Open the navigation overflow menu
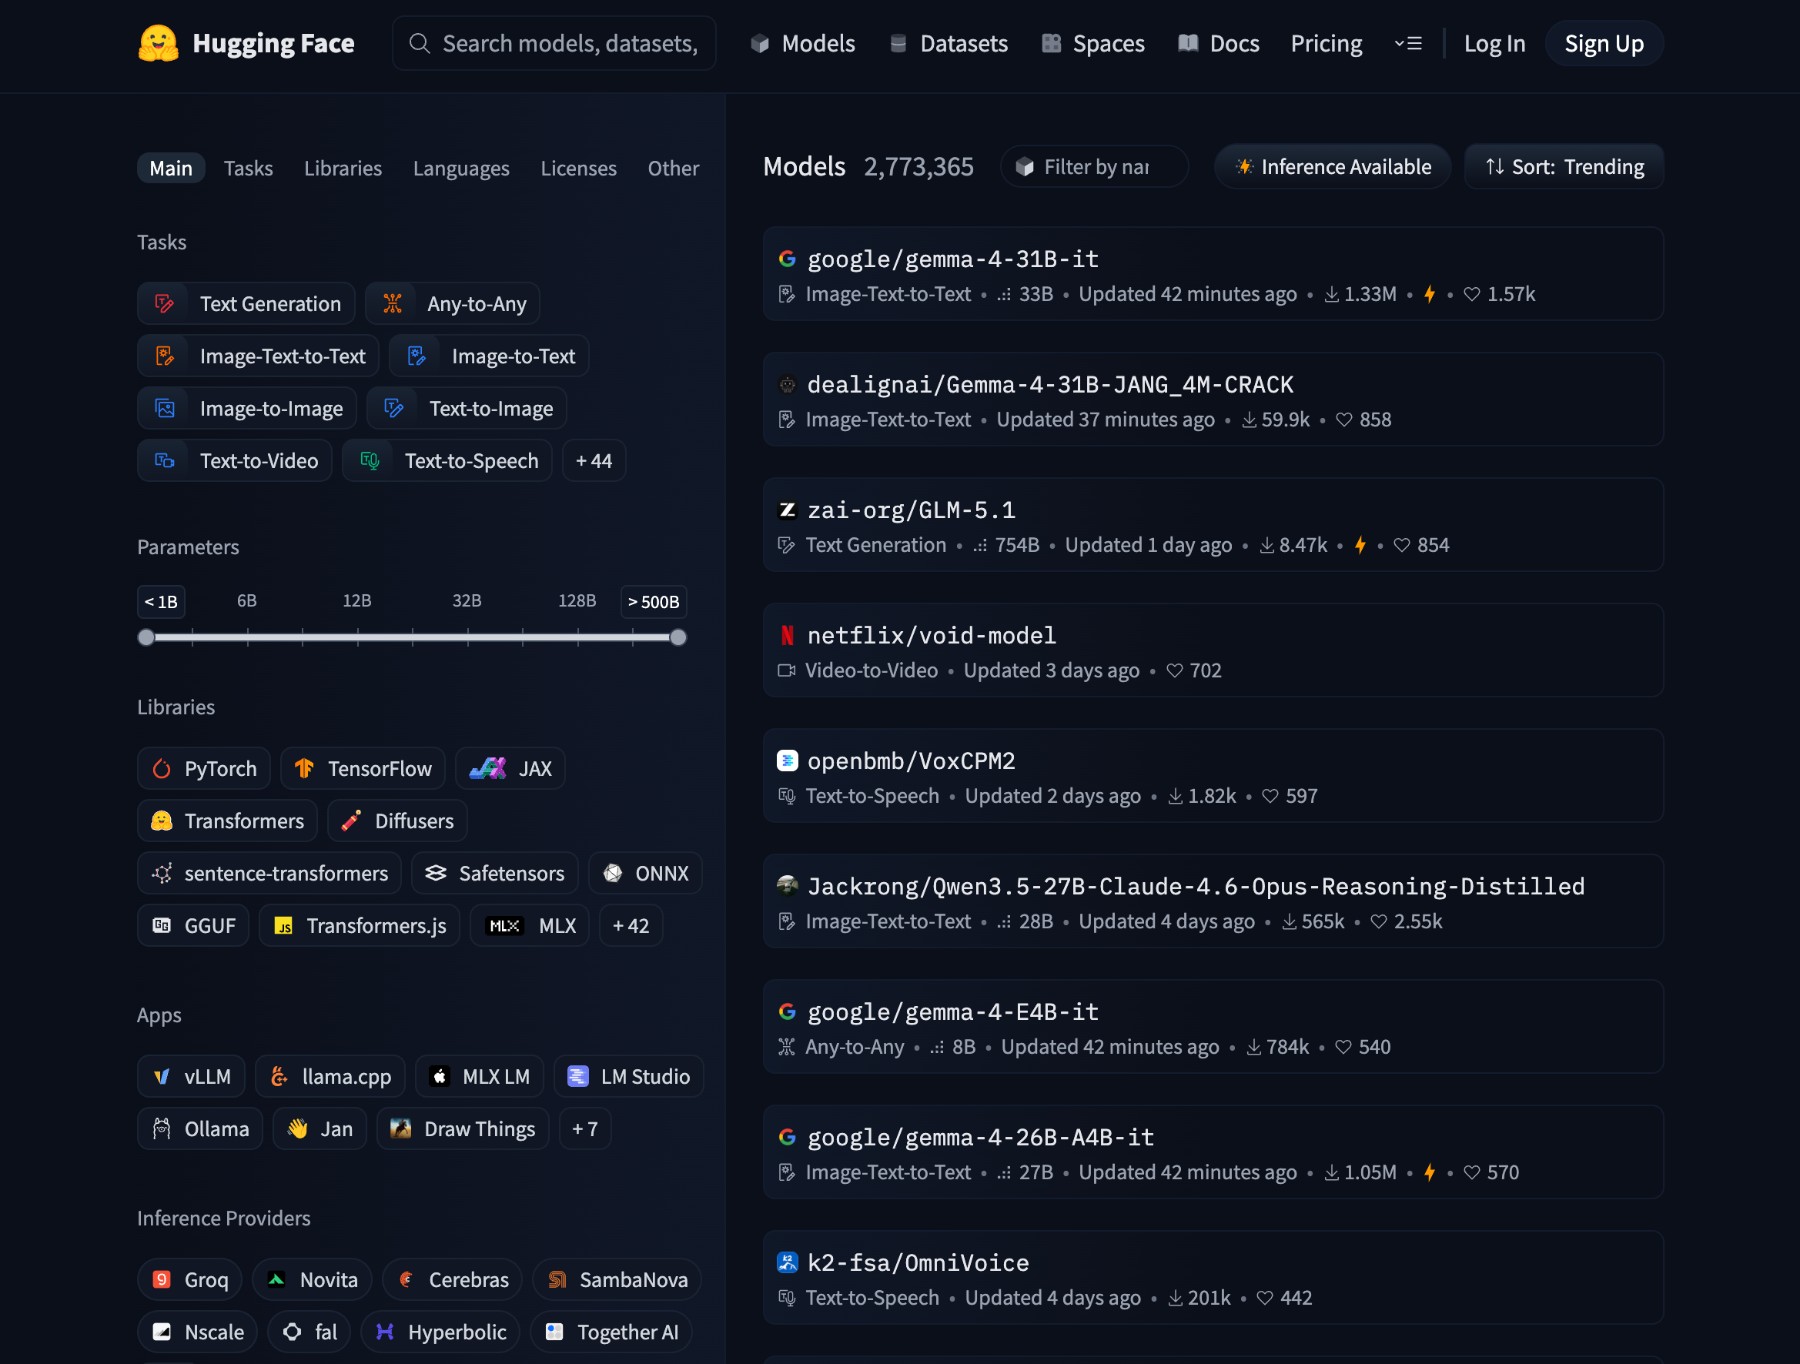 tap(1408, 44)
